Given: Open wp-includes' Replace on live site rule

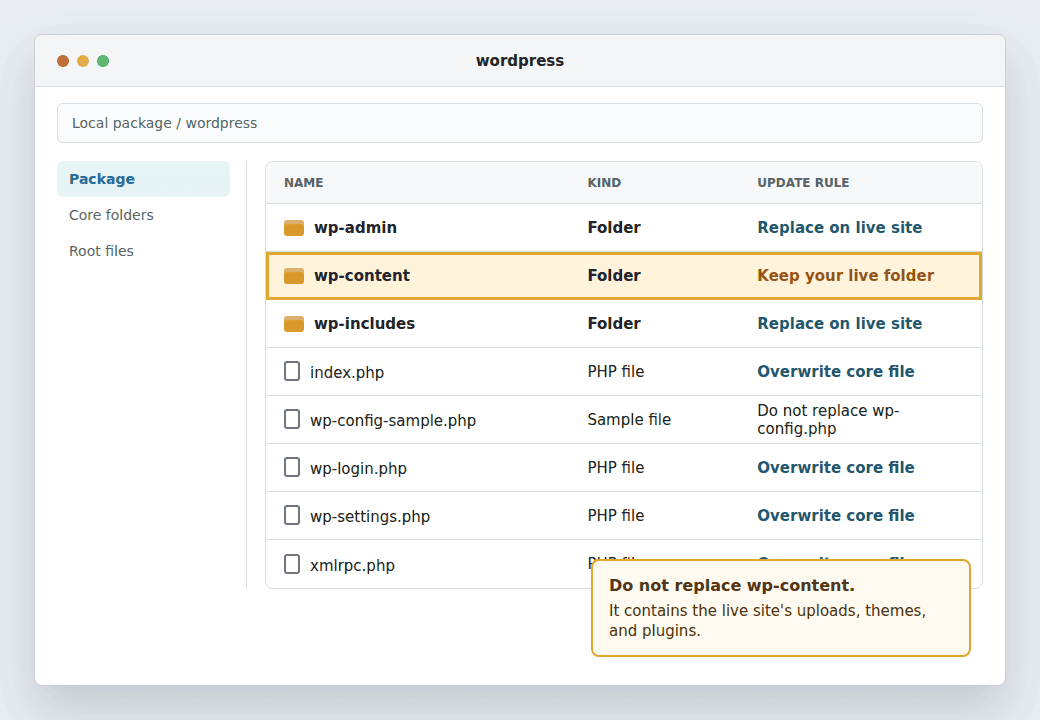Looking at the screenshot, I should (840, 324).
